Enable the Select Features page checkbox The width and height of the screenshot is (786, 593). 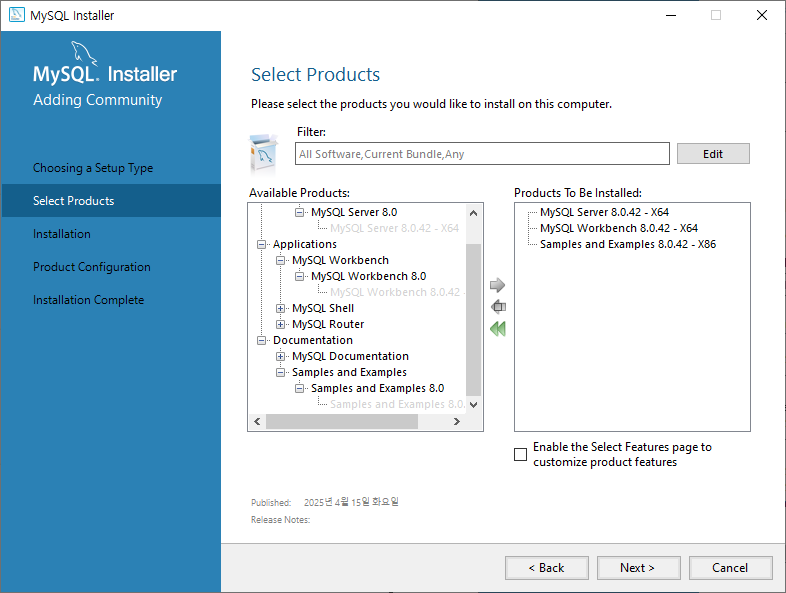coord(521,454)
